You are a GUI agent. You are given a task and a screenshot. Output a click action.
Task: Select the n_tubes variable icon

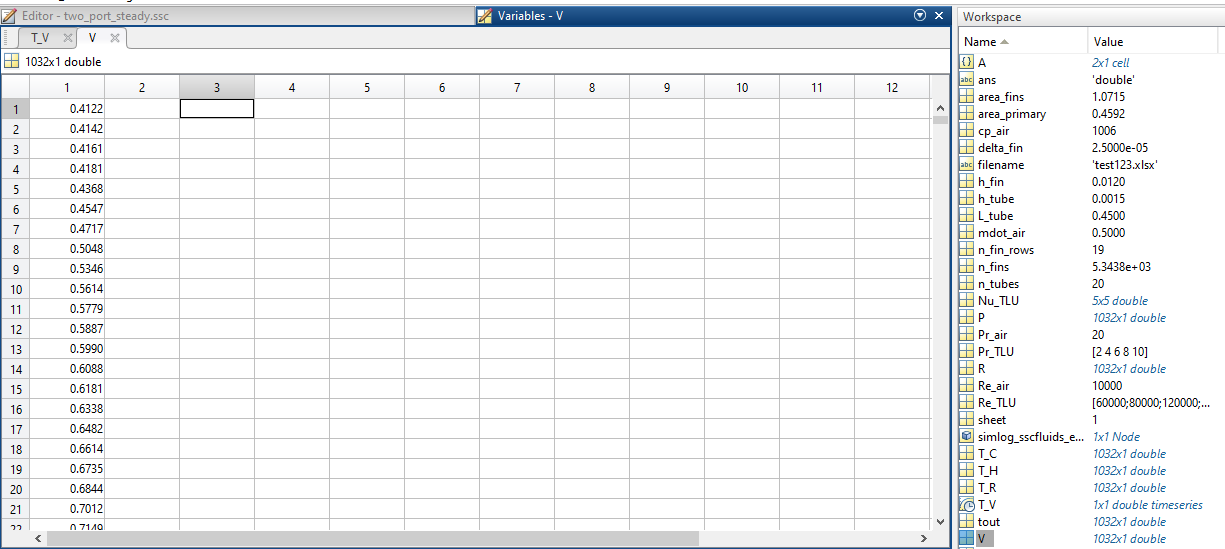[x=966, y=283]
